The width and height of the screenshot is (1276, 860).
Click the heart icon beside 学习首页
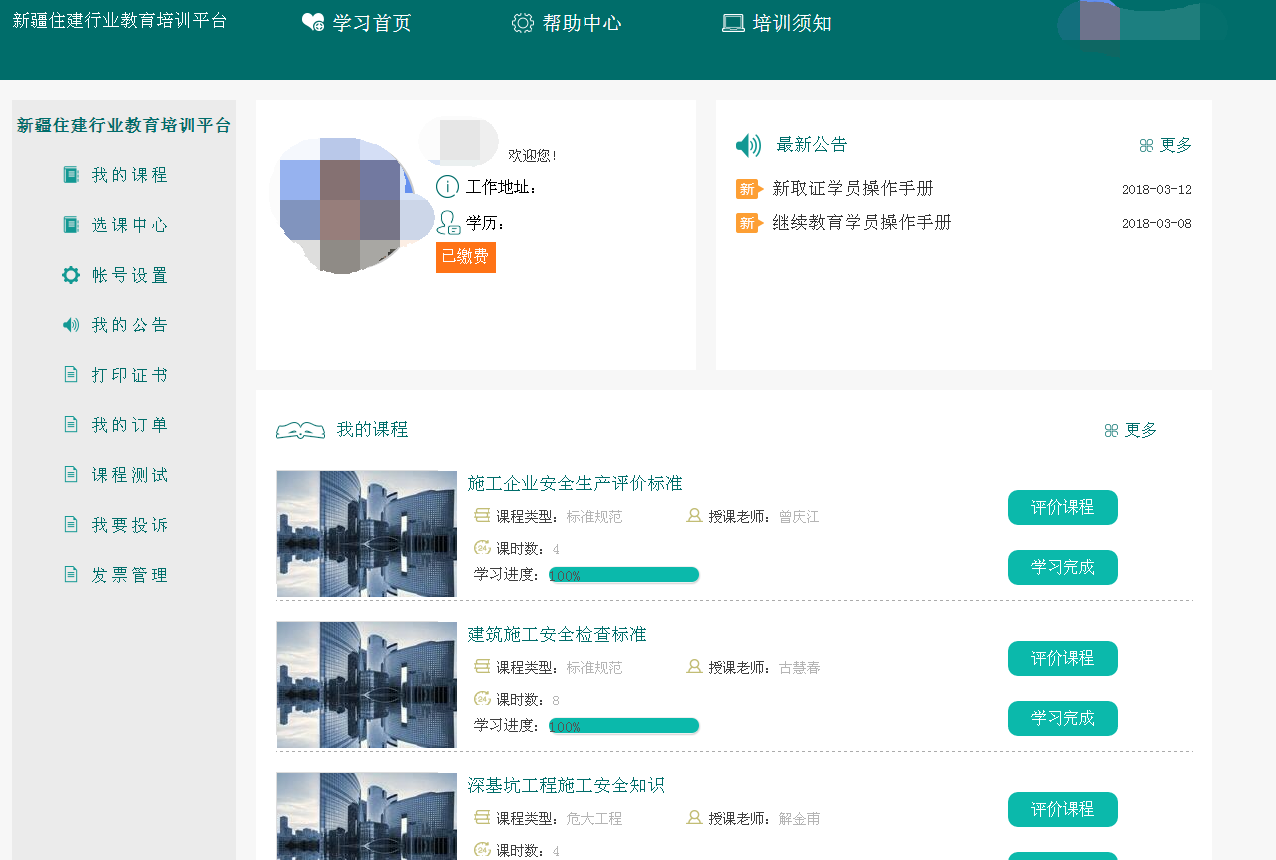313,23
